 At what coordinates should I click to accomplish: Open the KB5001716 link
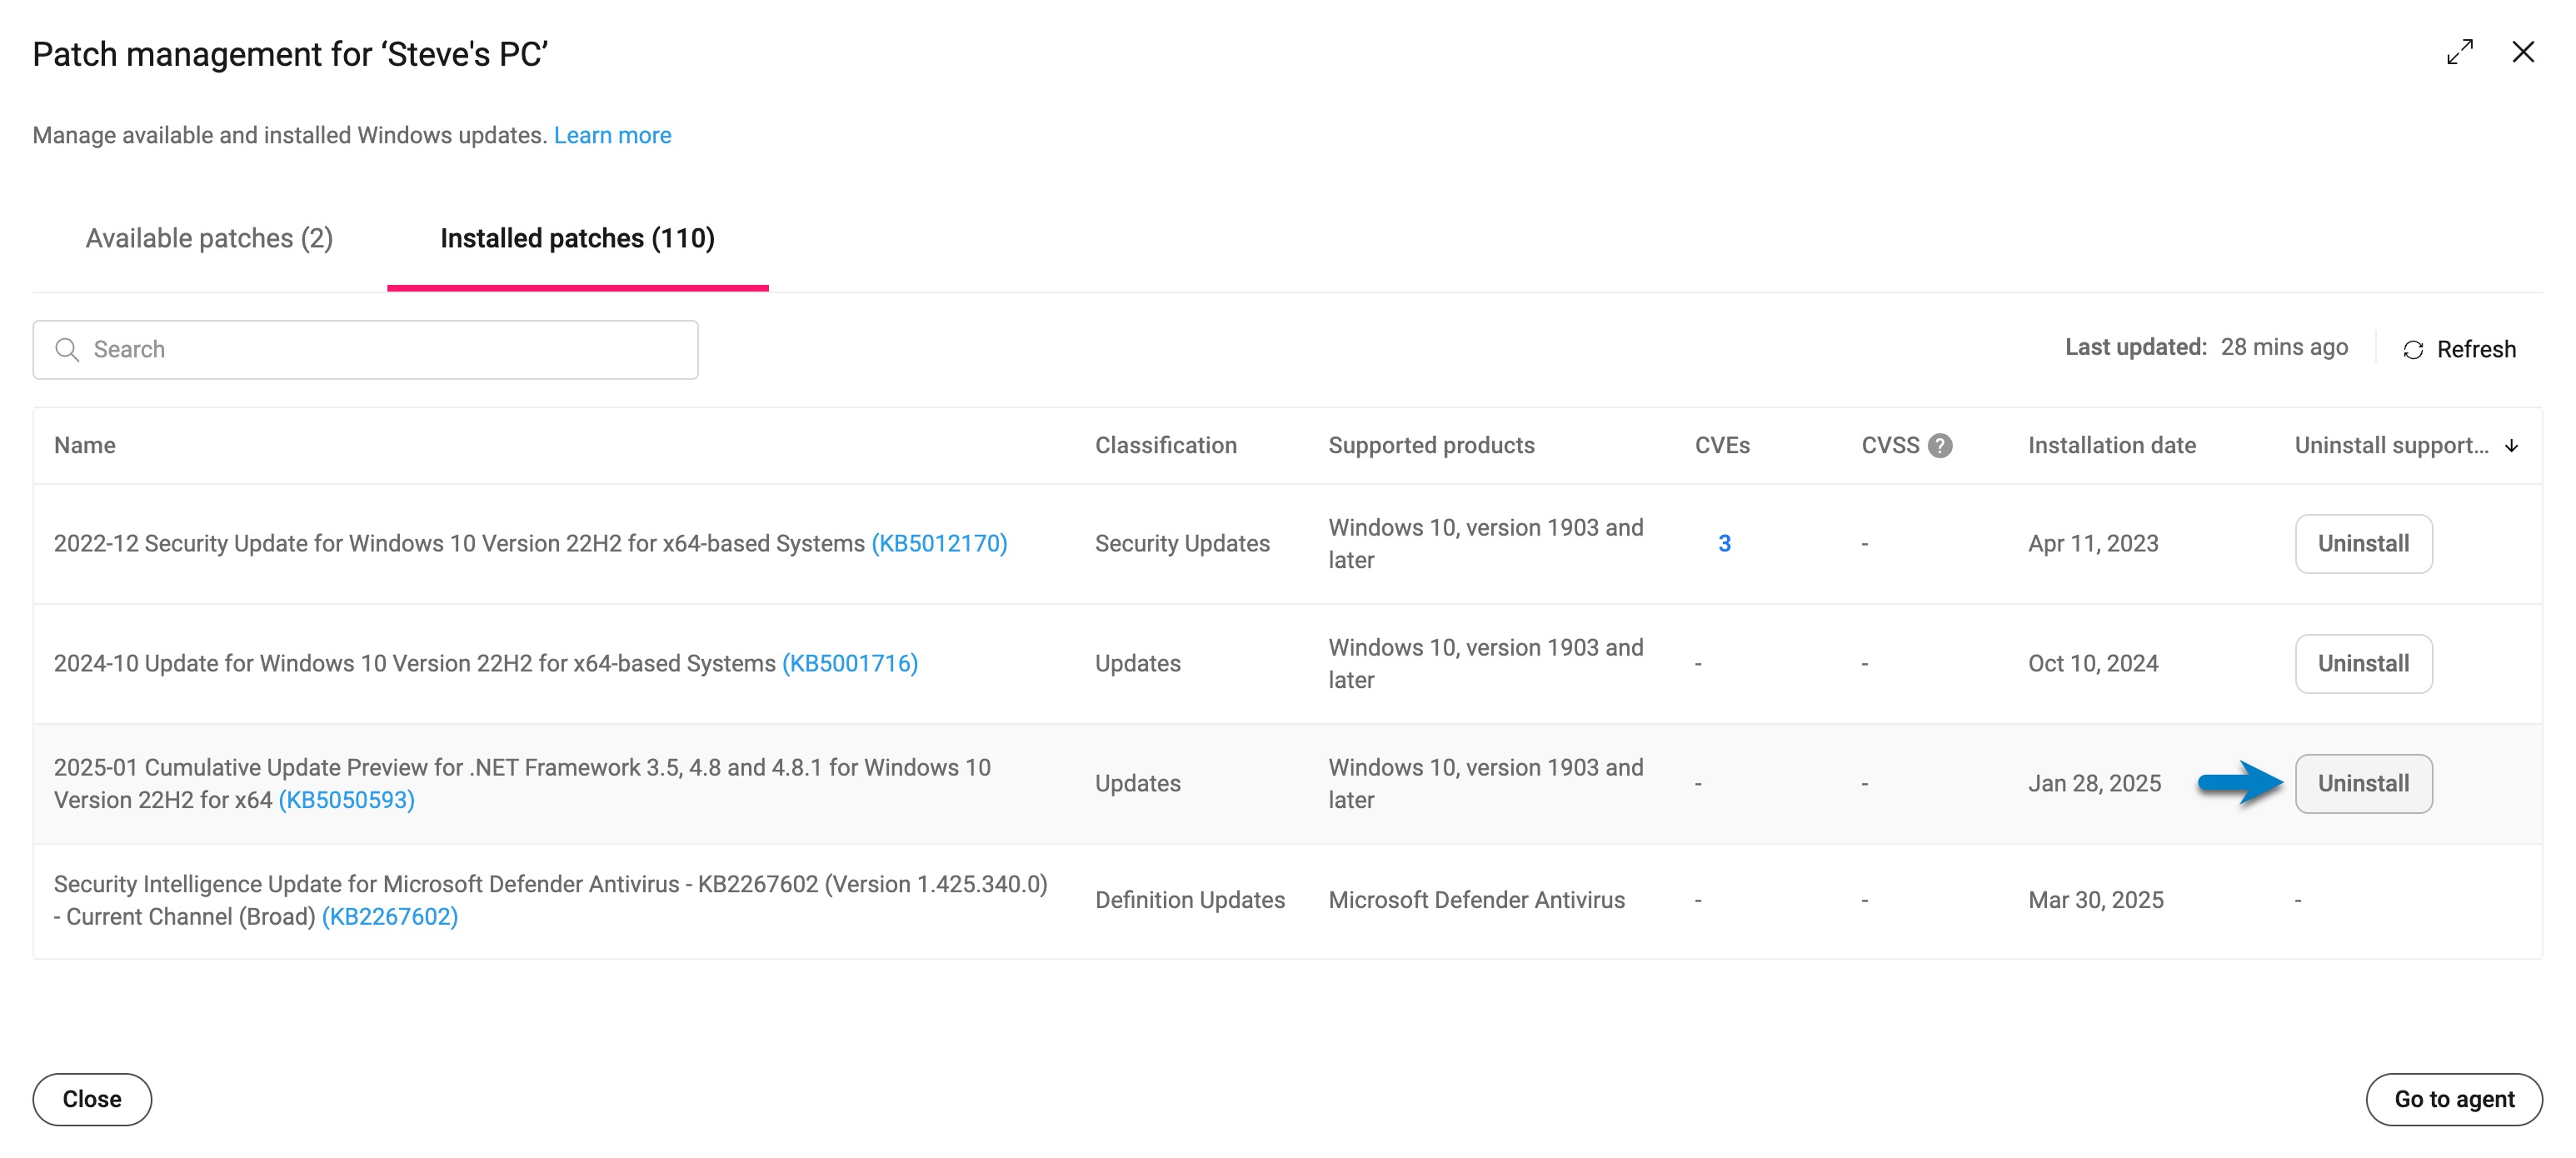849,663
